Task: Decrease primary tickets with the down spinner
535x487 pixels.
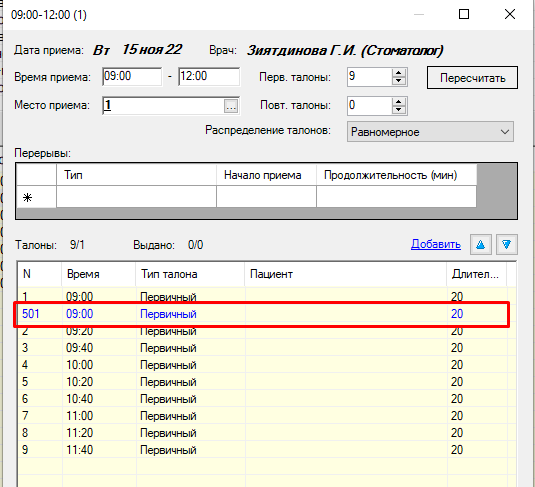Action: tap(399, 81)
